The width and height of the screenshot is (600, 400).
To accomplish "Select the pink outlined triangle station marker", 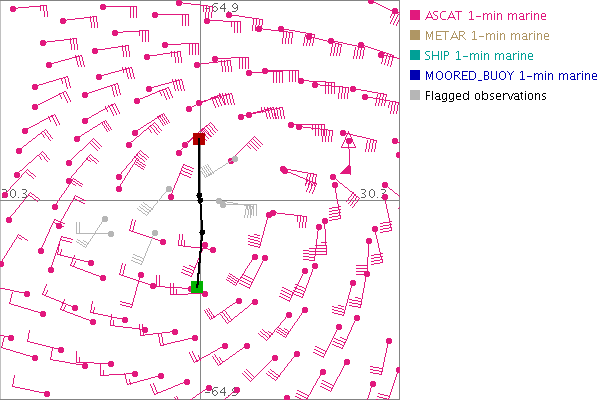I will tap(348, 142).
